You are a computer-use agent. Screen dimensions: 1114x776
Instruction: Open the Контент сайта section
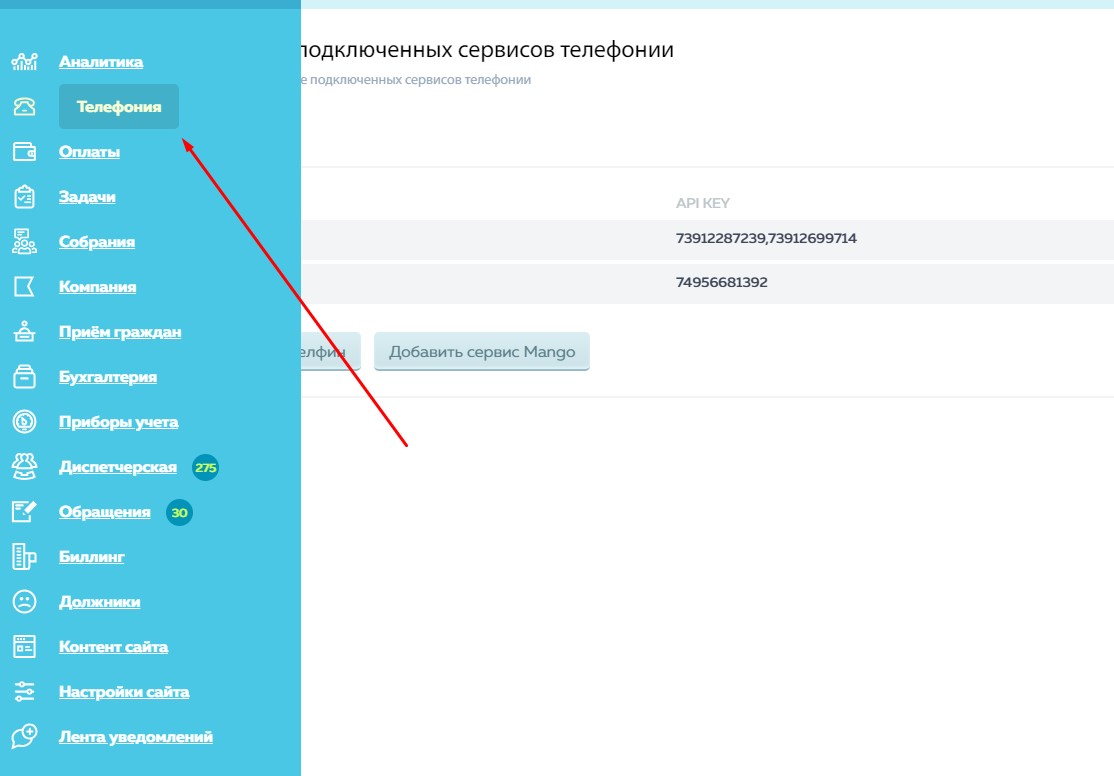pos(114,647)
